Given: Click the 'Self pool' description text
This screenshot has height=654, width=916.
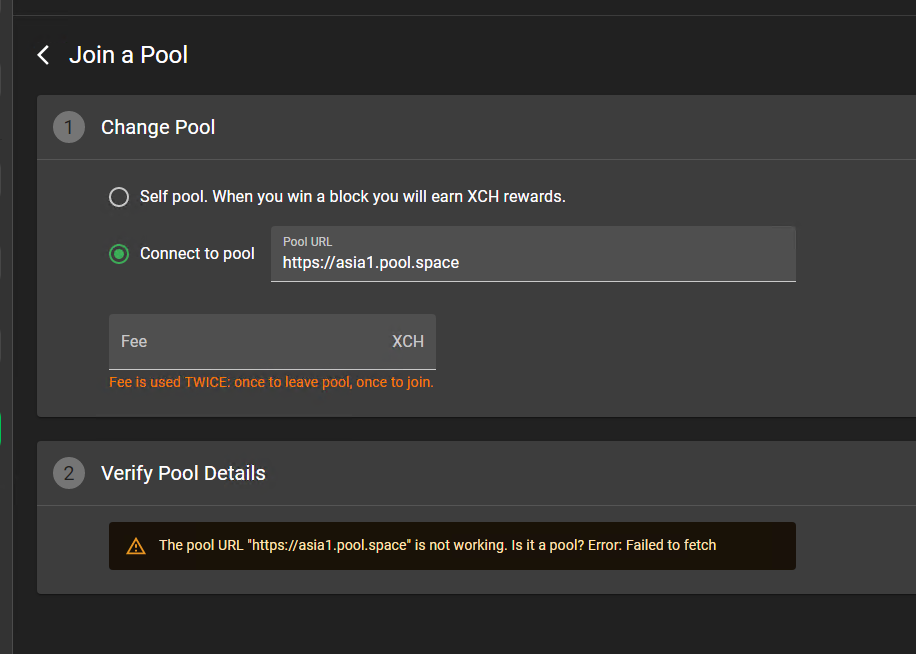Looking at the screenshot, I should (352, 196).
